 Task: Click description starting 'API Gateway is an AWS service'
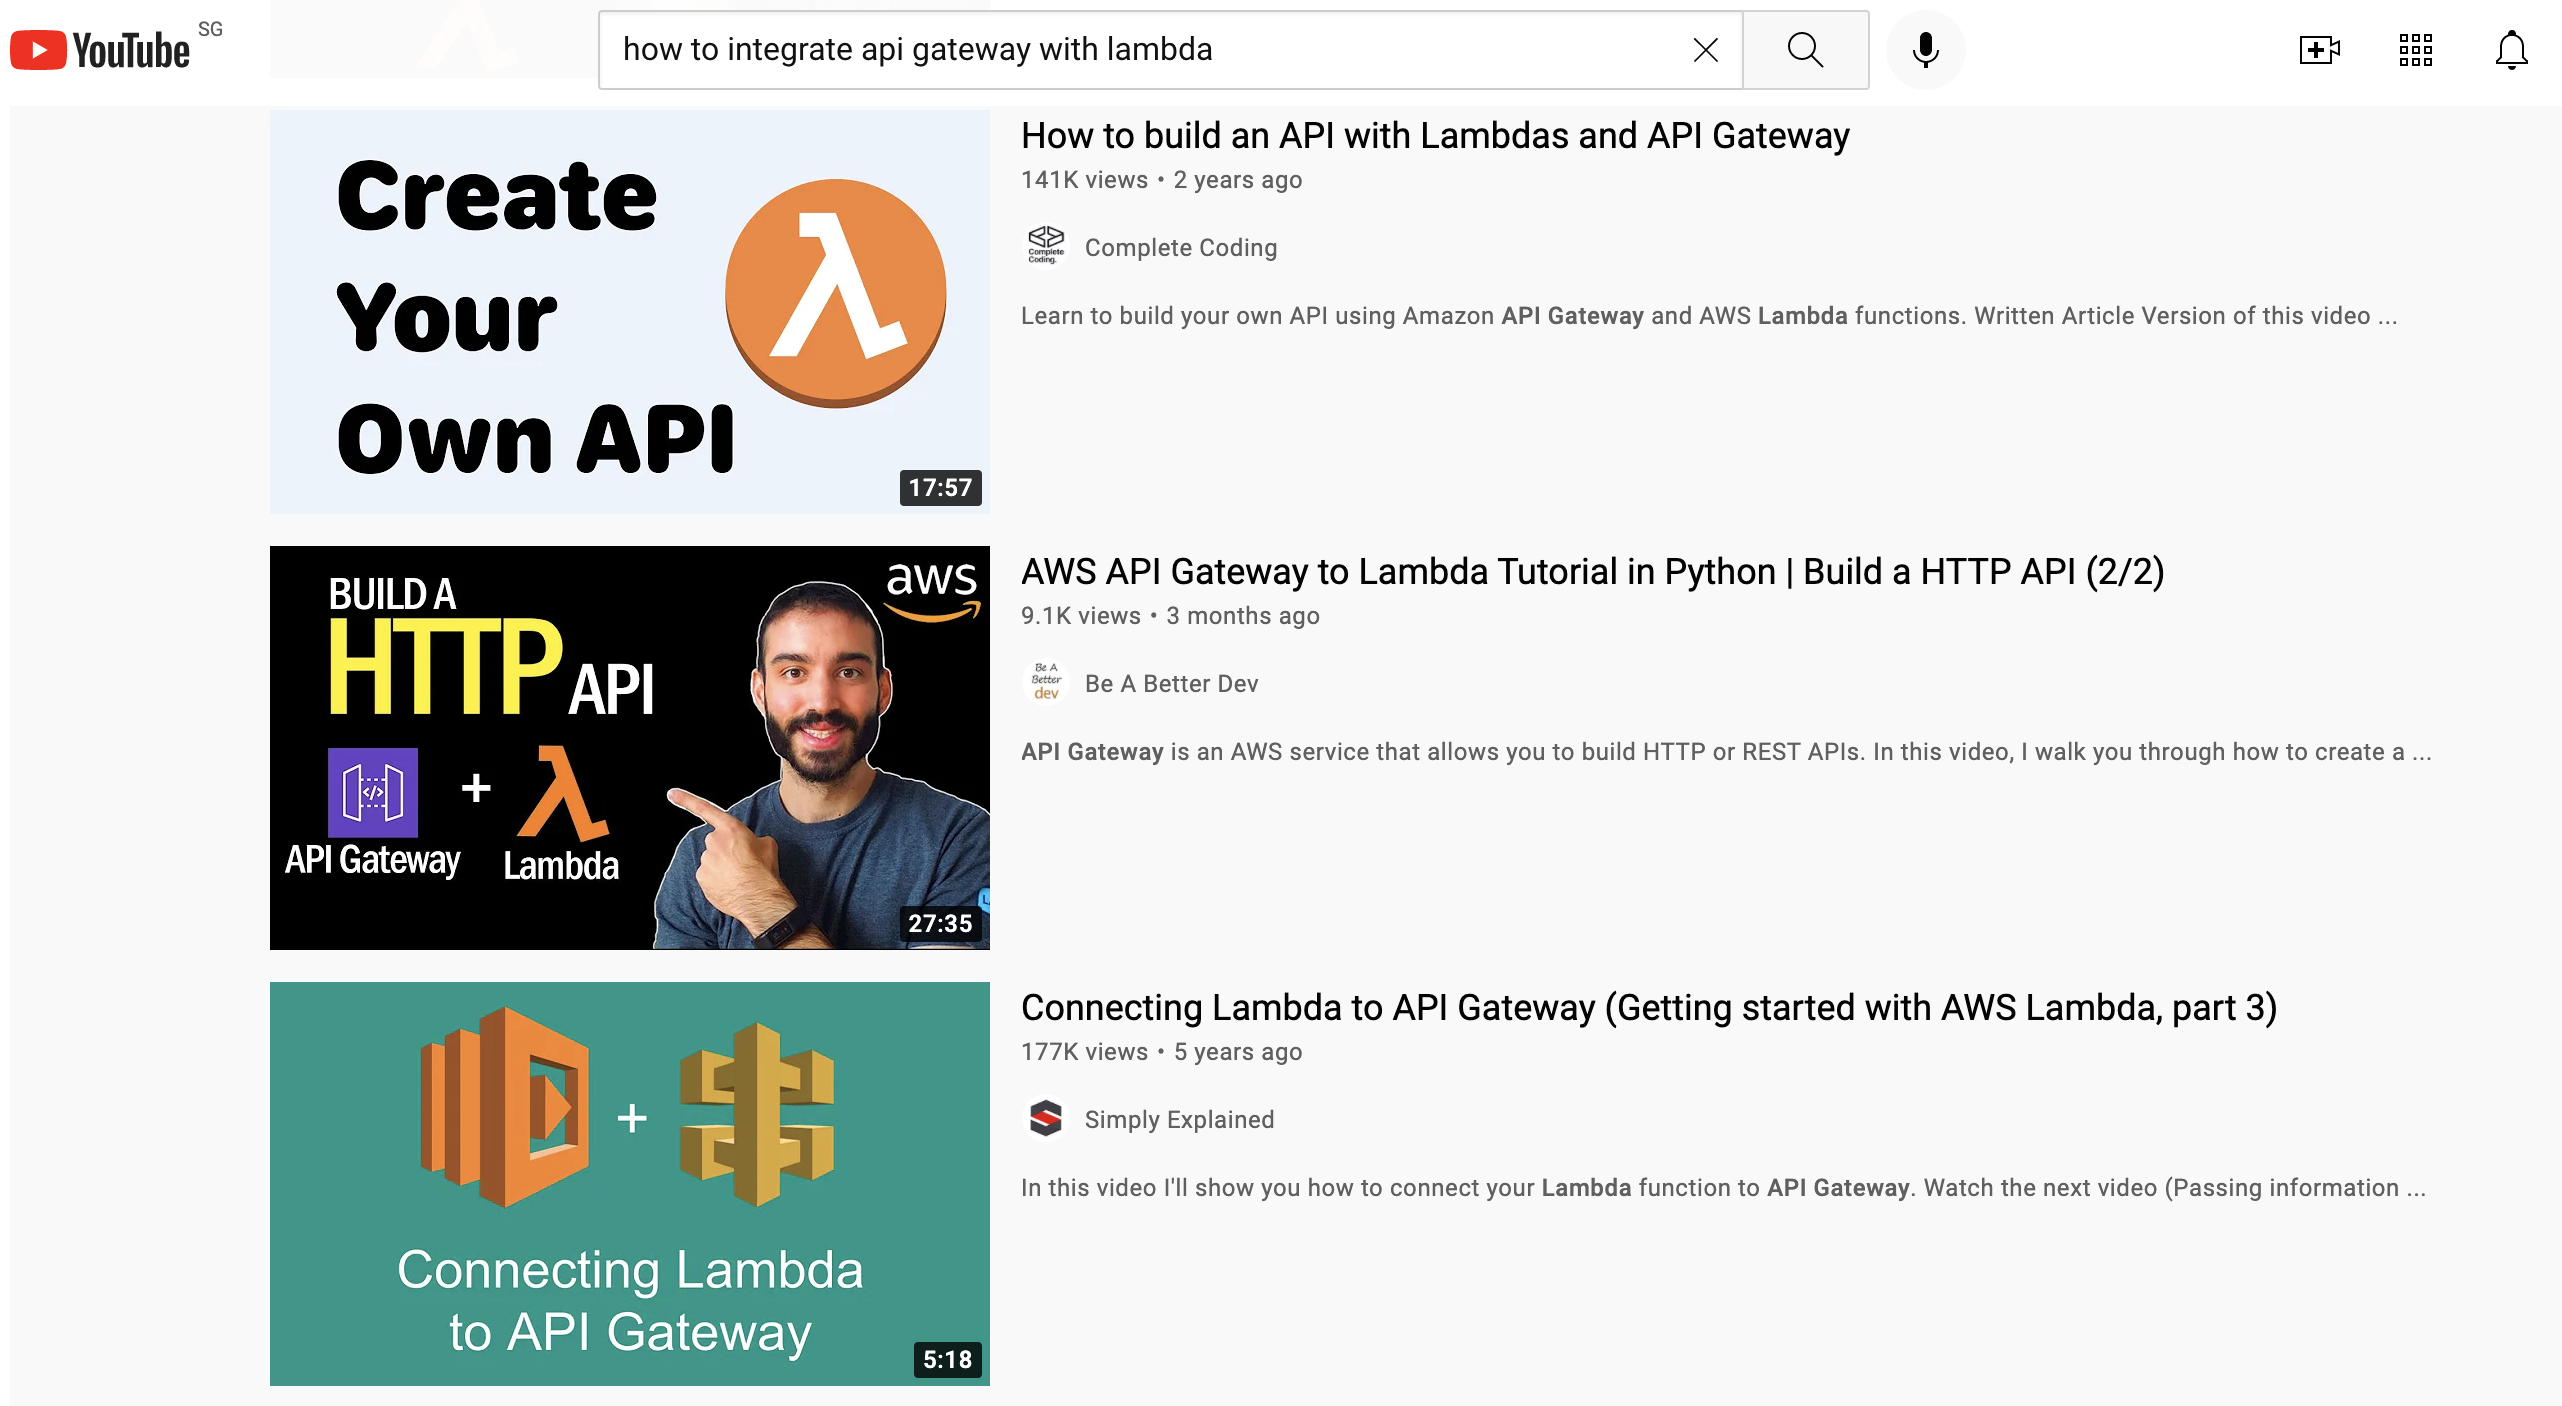(1726, 752)
